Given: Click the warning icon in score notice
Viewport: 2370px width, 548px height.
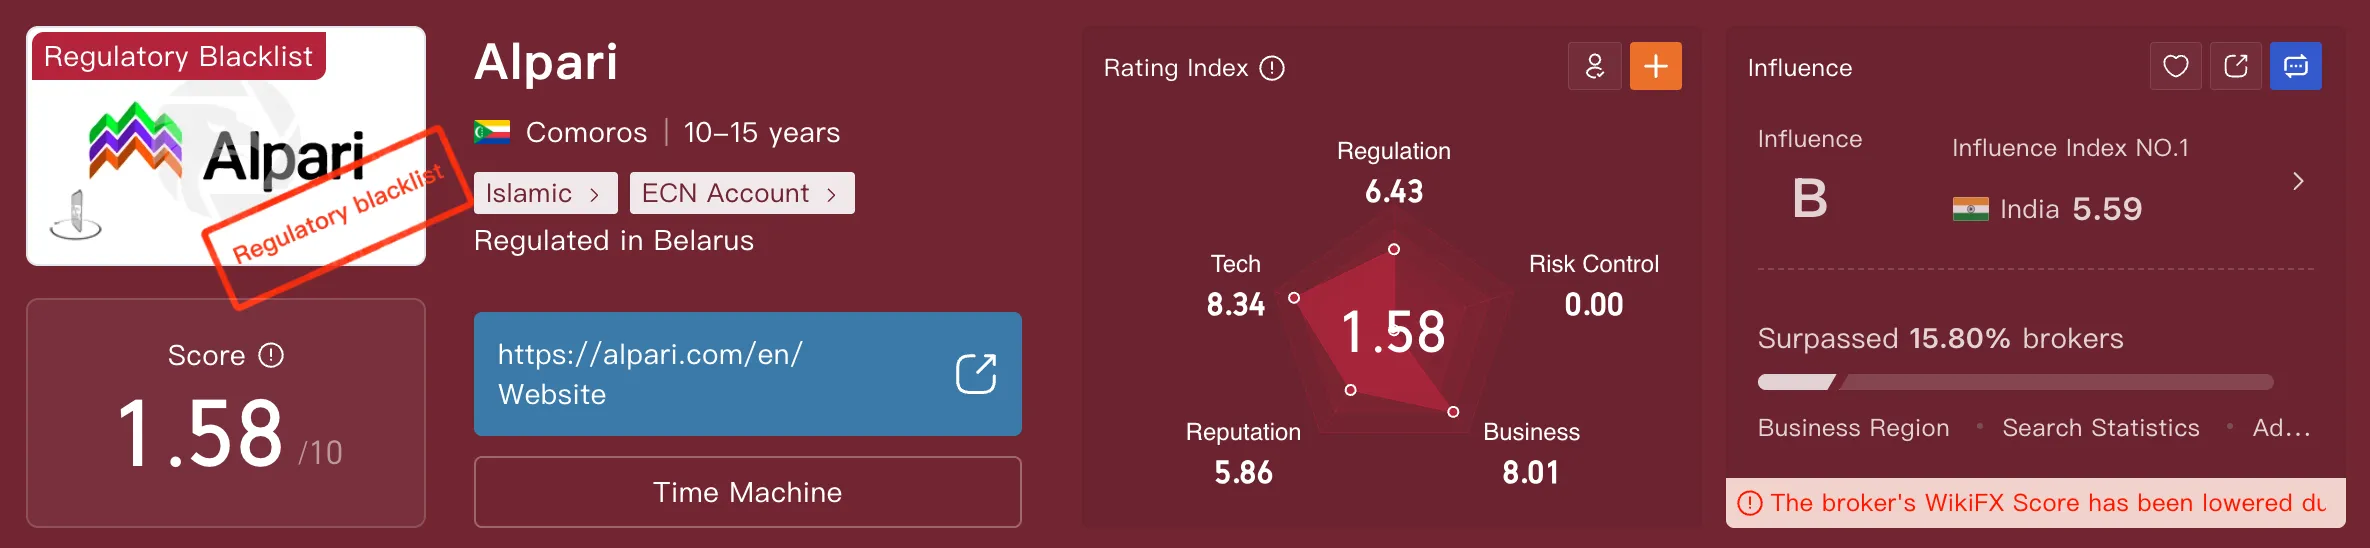Looking at the screenshot, I should pos(1750,503).
